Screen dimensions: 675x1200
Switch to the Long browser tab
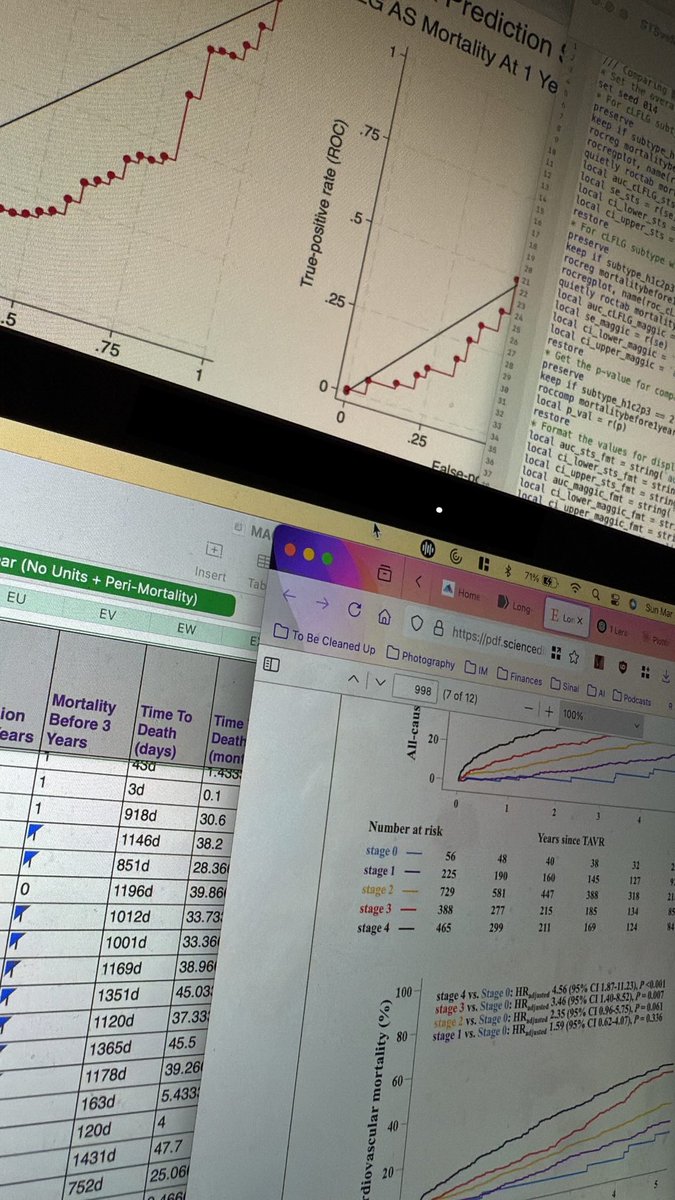click(x=513, y=604)
